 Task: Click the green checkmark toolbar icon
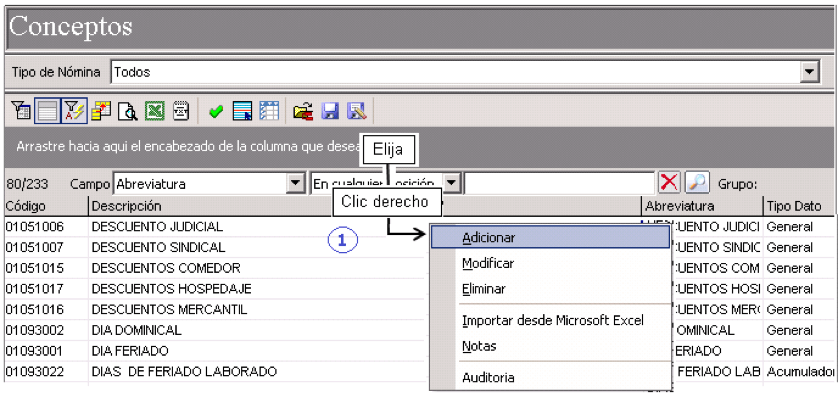point(216,112)
